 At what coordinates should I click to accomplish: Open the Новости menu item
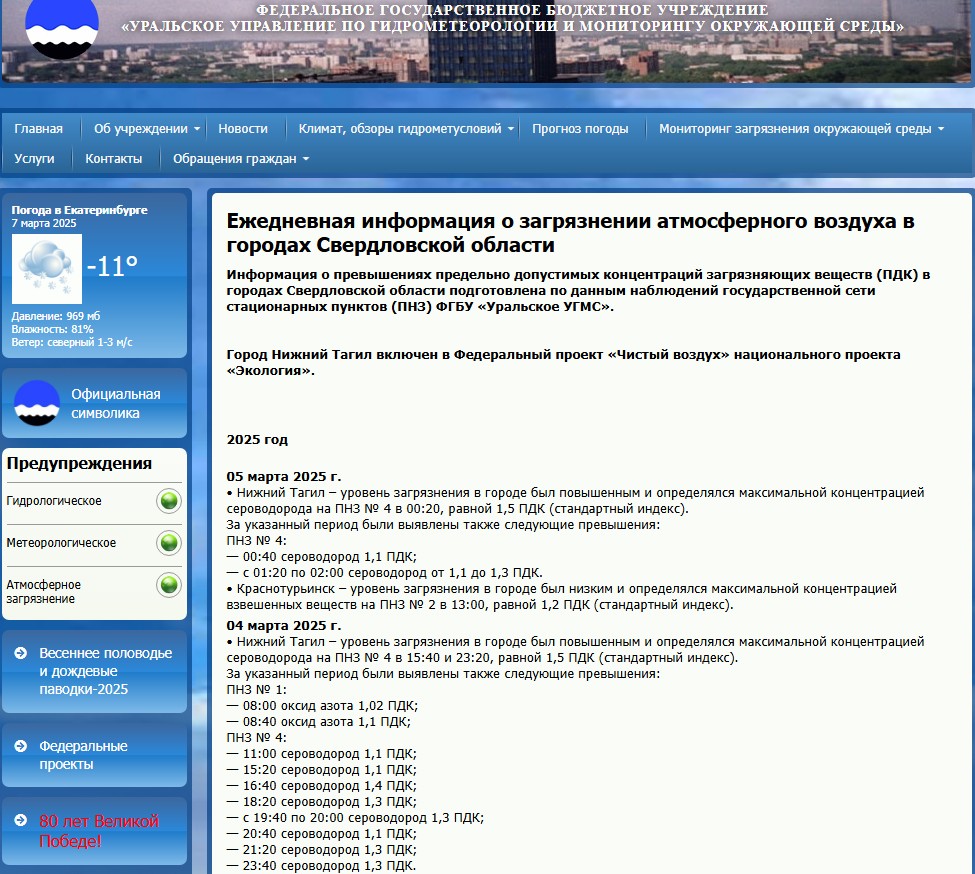click(x=243, y=129)
